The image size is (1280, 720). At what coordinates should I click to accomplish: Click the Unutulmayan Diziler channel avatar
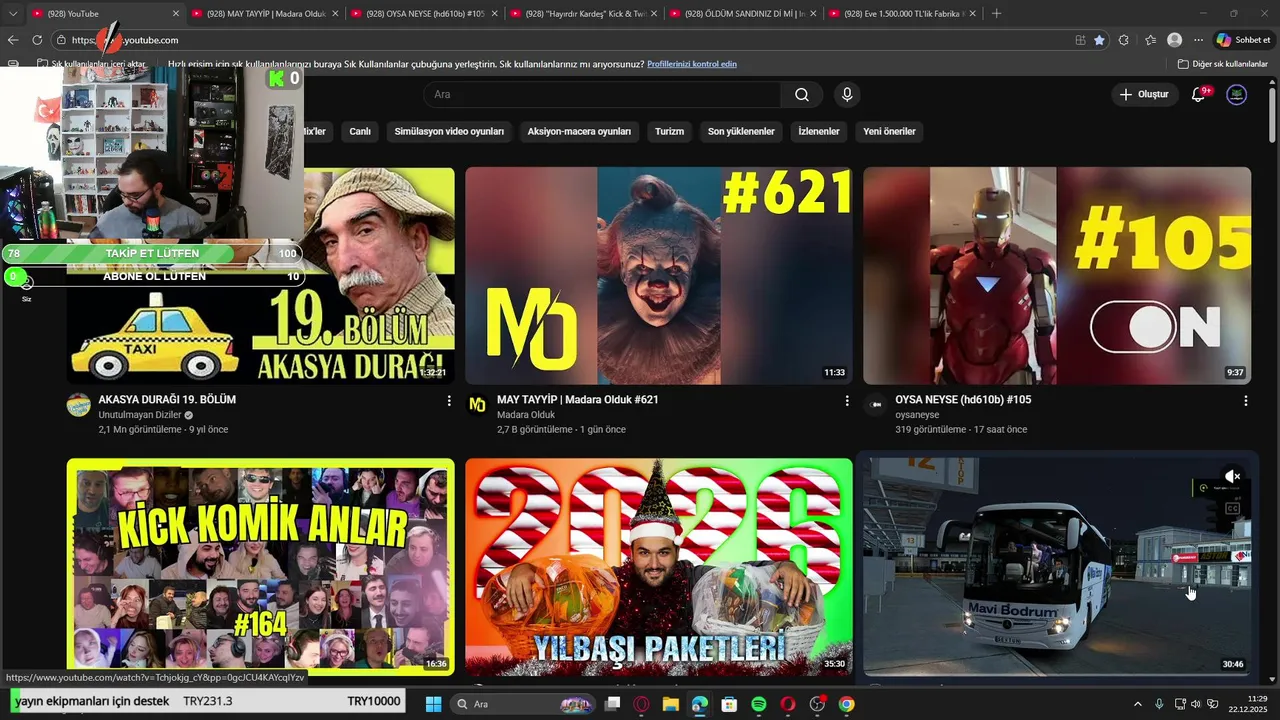[x=78, y=404]
